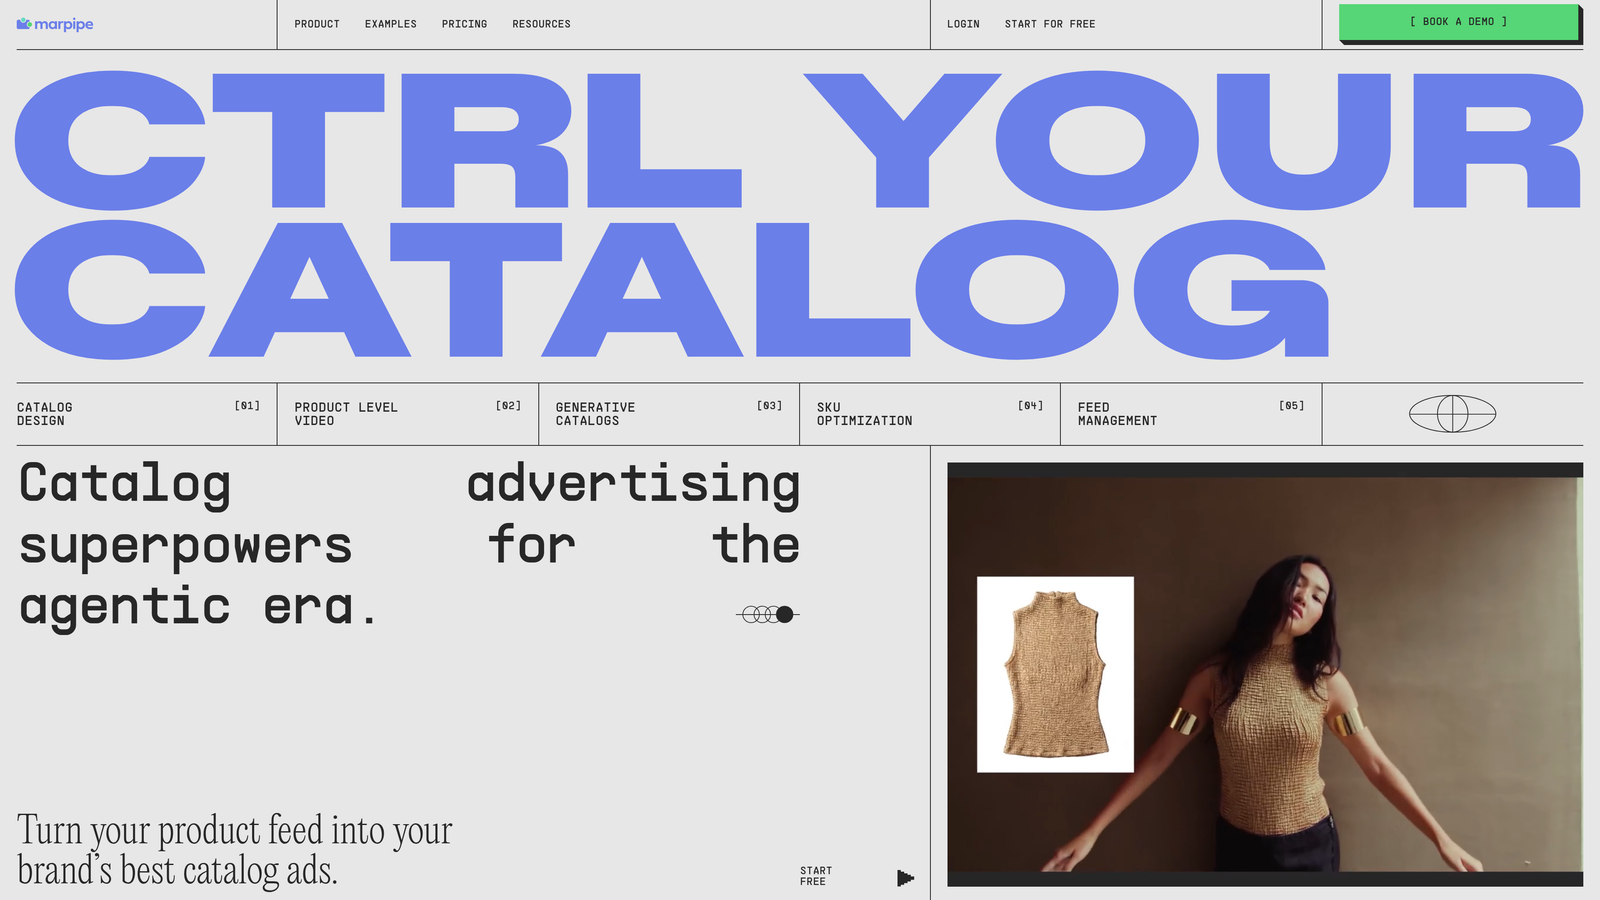Click the LOGIN link
1600x900 pixels.
click(x=963, y=24)
